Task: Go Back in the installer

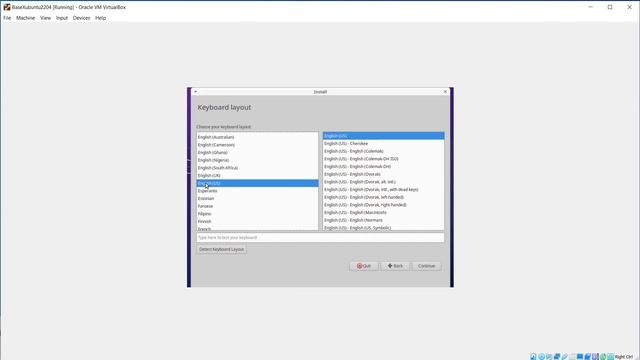Action: [395, 266]
